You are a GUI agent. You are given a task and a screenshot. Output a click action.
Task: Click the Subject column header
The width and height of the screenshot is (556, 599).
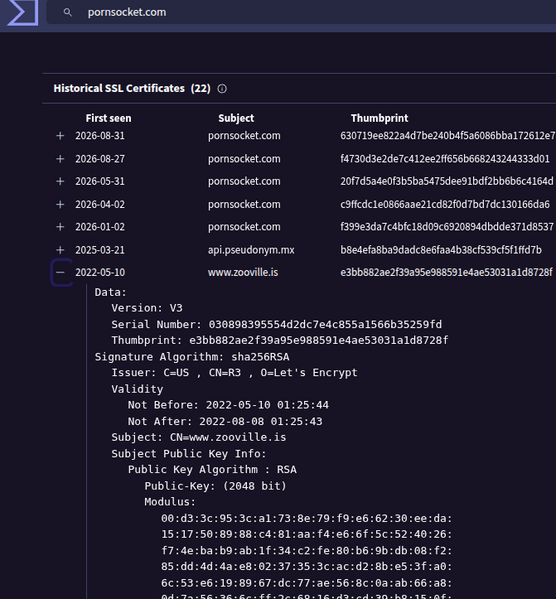click(x=236, y=118)
